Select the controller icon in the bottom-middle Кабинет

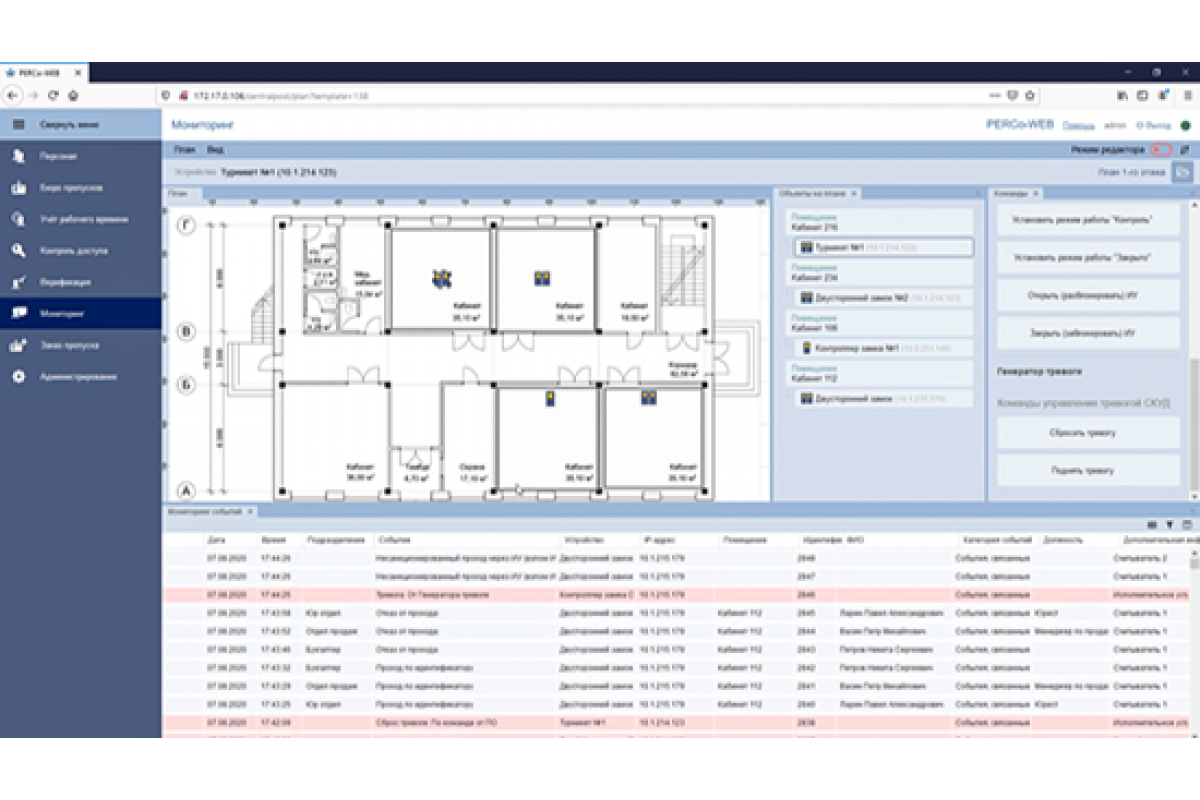(x=550, y=399)
